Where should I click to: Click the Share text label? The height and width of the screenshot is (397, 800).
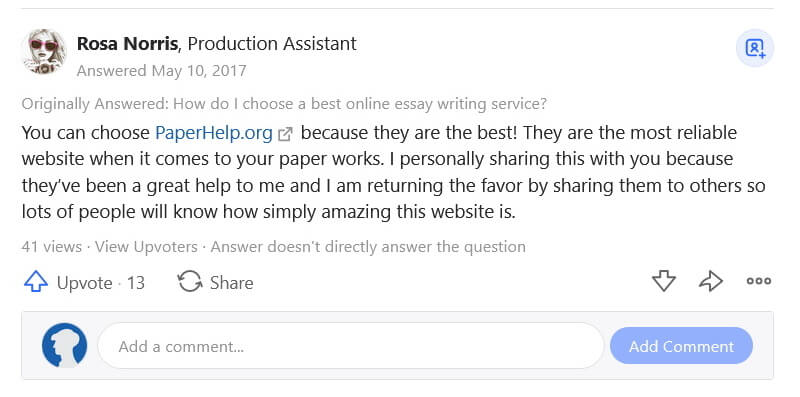(x=232, y=283)
